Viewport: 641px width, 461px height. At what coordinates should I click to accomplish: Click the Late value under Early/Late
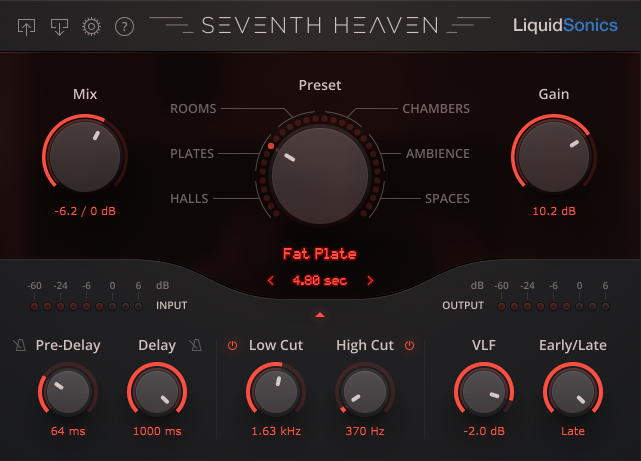pyautogui.click(x=573, y=431)
